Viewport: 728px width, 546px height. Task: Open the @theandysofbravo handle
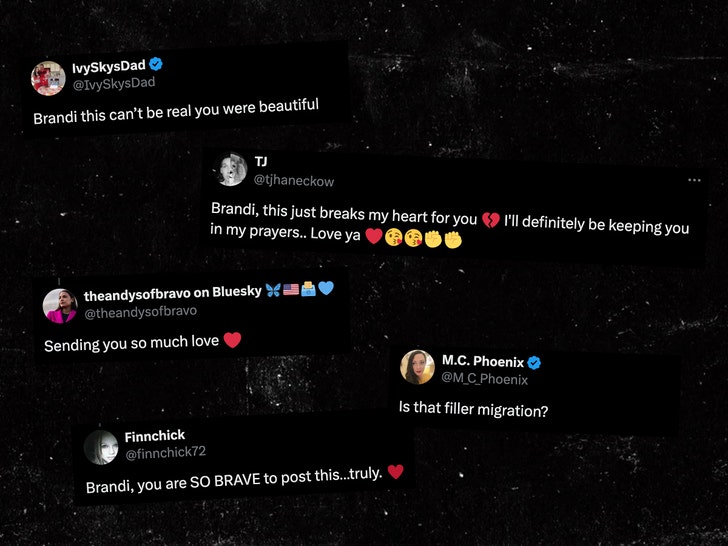(141, 312)
